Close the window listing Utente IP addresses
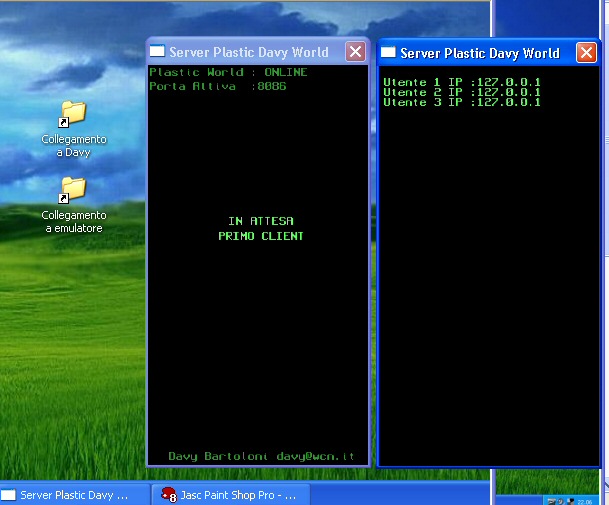This screenshot has width=609, height=505. tap(586, 53)
